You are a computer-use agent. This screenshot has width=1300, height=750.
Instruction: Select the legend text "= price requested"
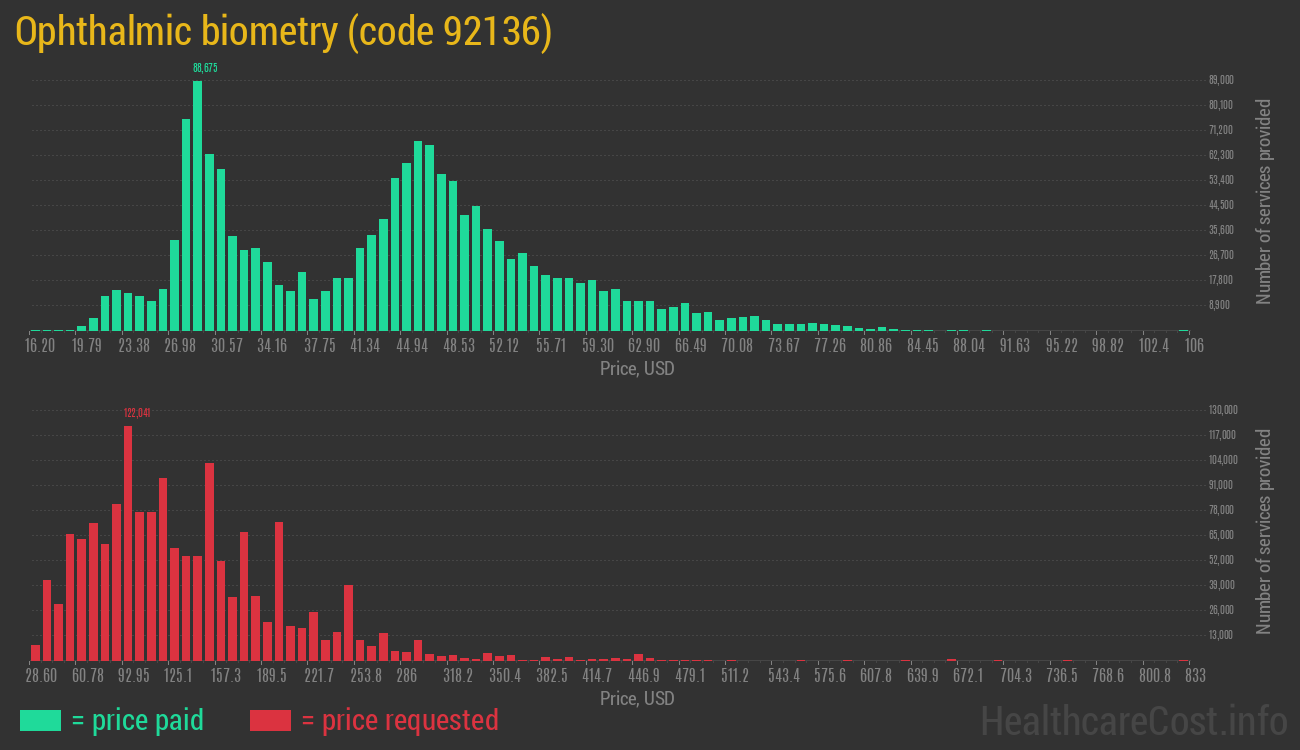(399, 720)
